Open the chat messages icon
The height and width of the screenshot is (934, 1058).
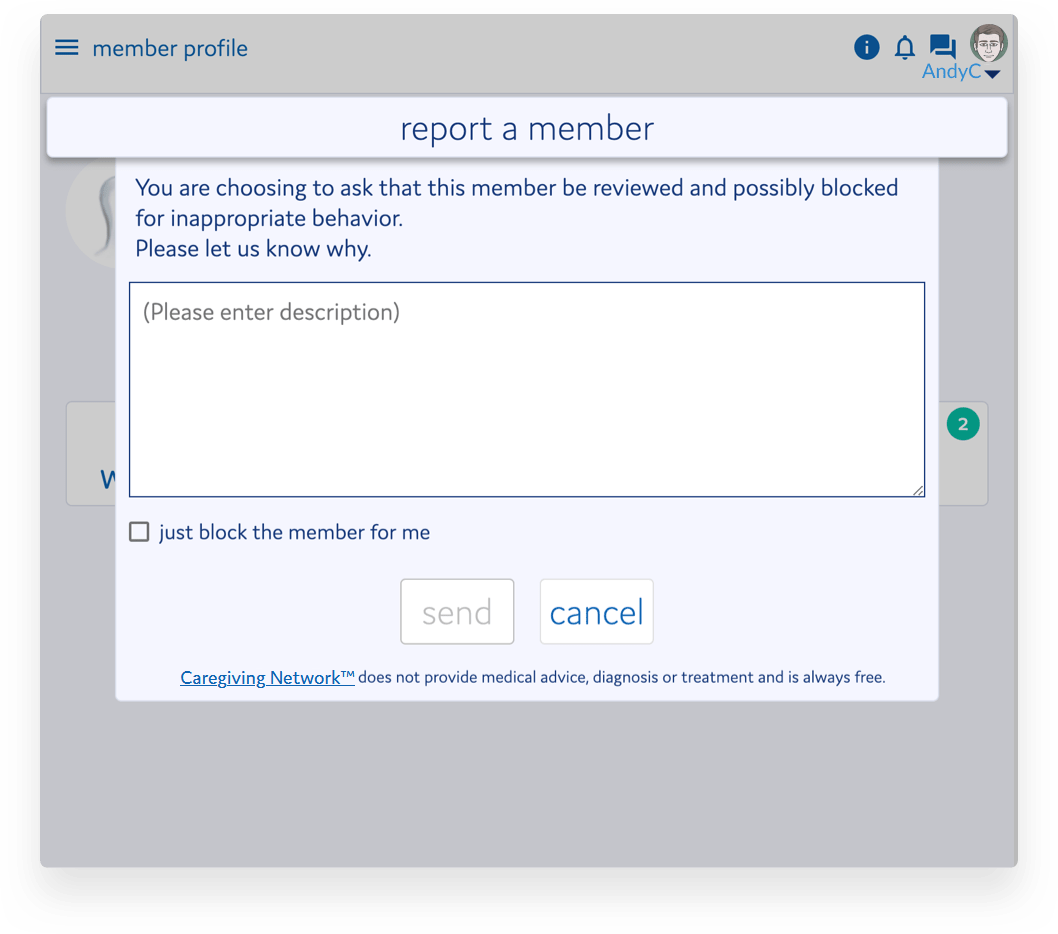(x=943, y=47)
